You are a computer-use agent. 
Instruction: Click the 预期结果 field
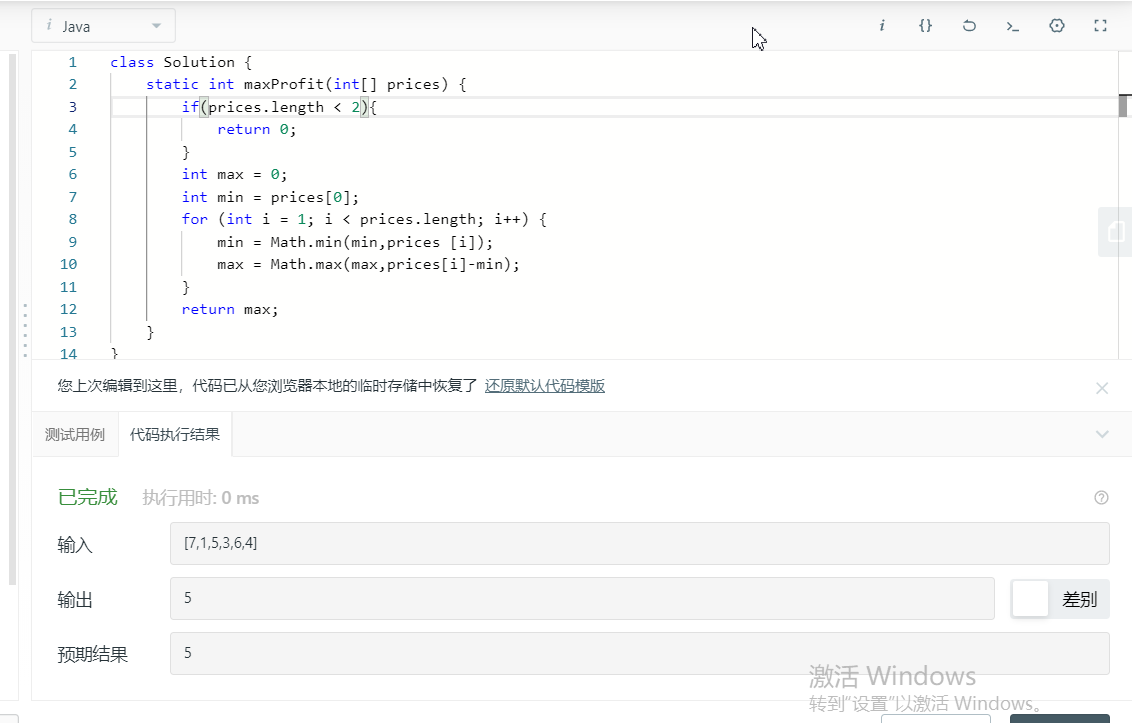click(640, 654)
